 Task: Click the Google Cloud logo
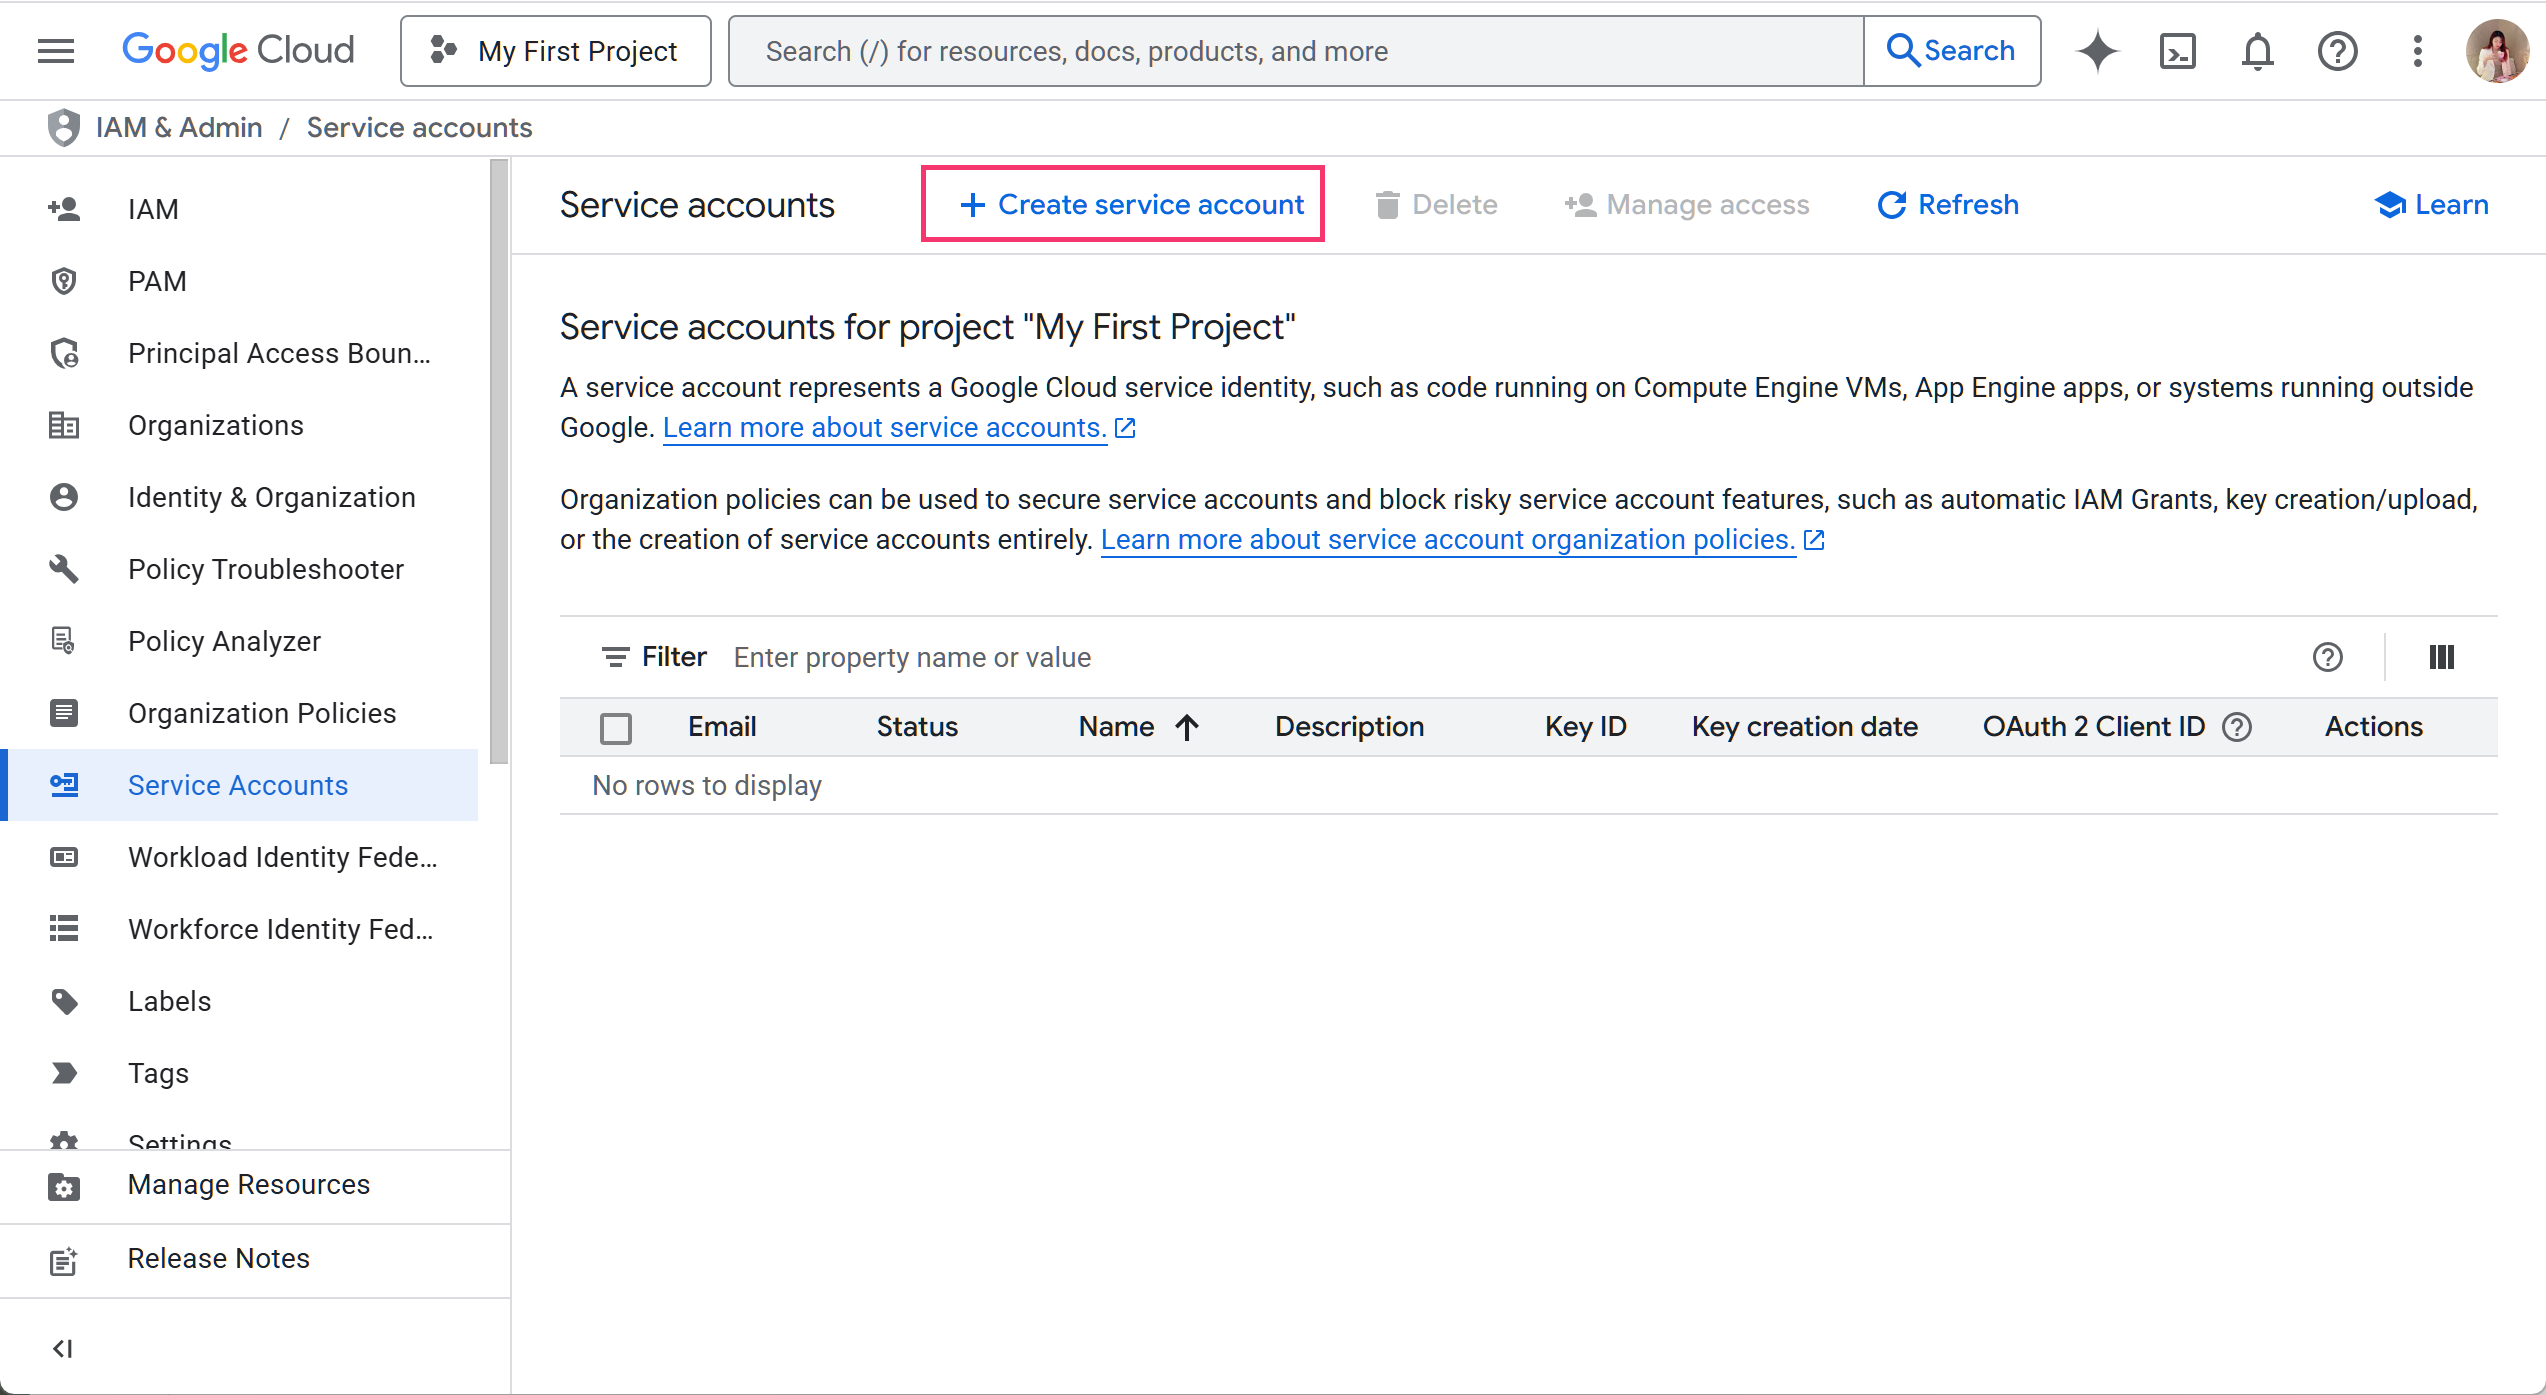[238, 51]
